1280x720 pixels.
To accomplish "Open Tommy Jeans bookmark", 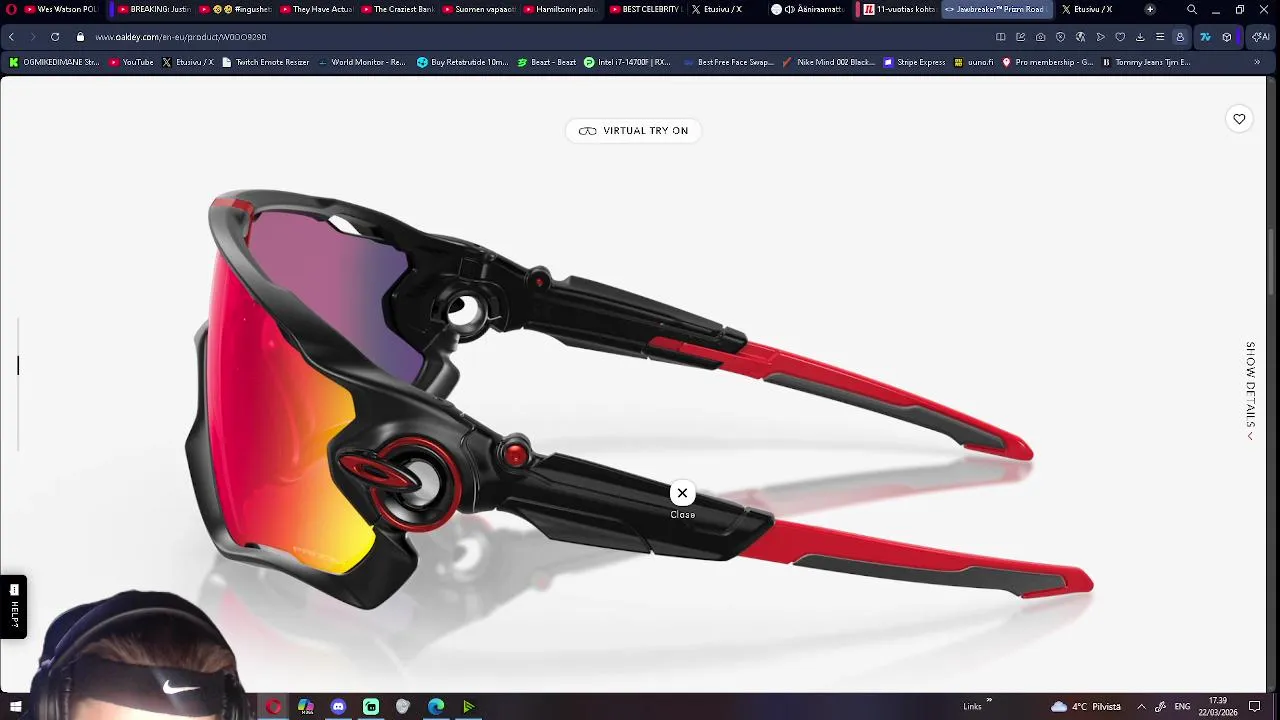I will click(x=1146, y=62).
